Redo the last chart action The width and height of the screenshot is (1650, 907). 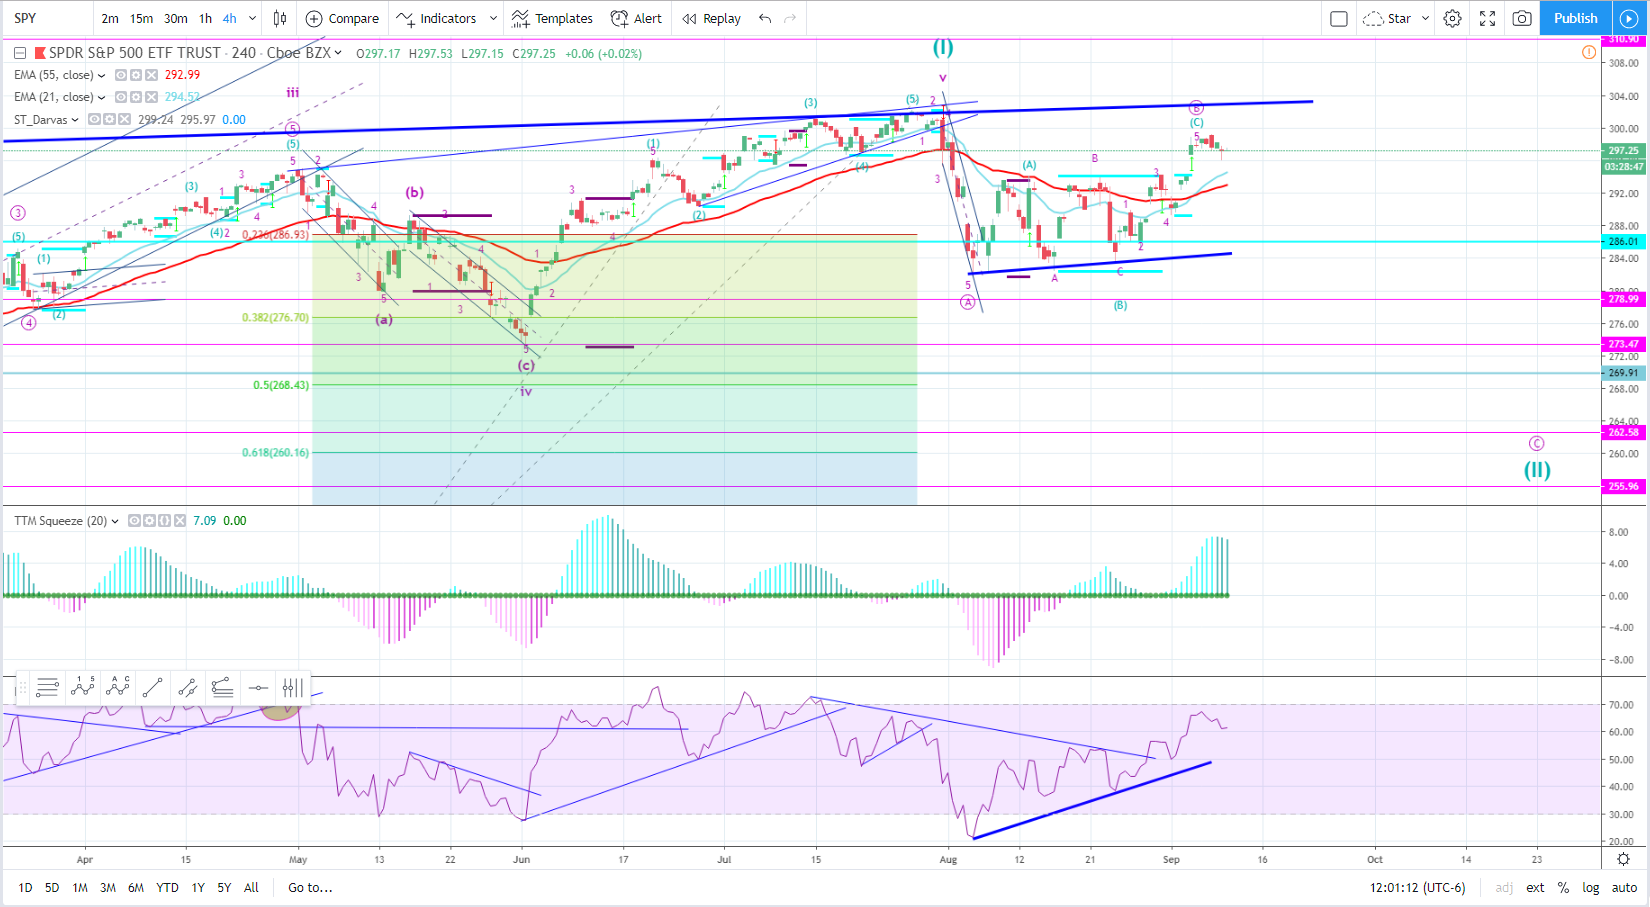point(790,18)
